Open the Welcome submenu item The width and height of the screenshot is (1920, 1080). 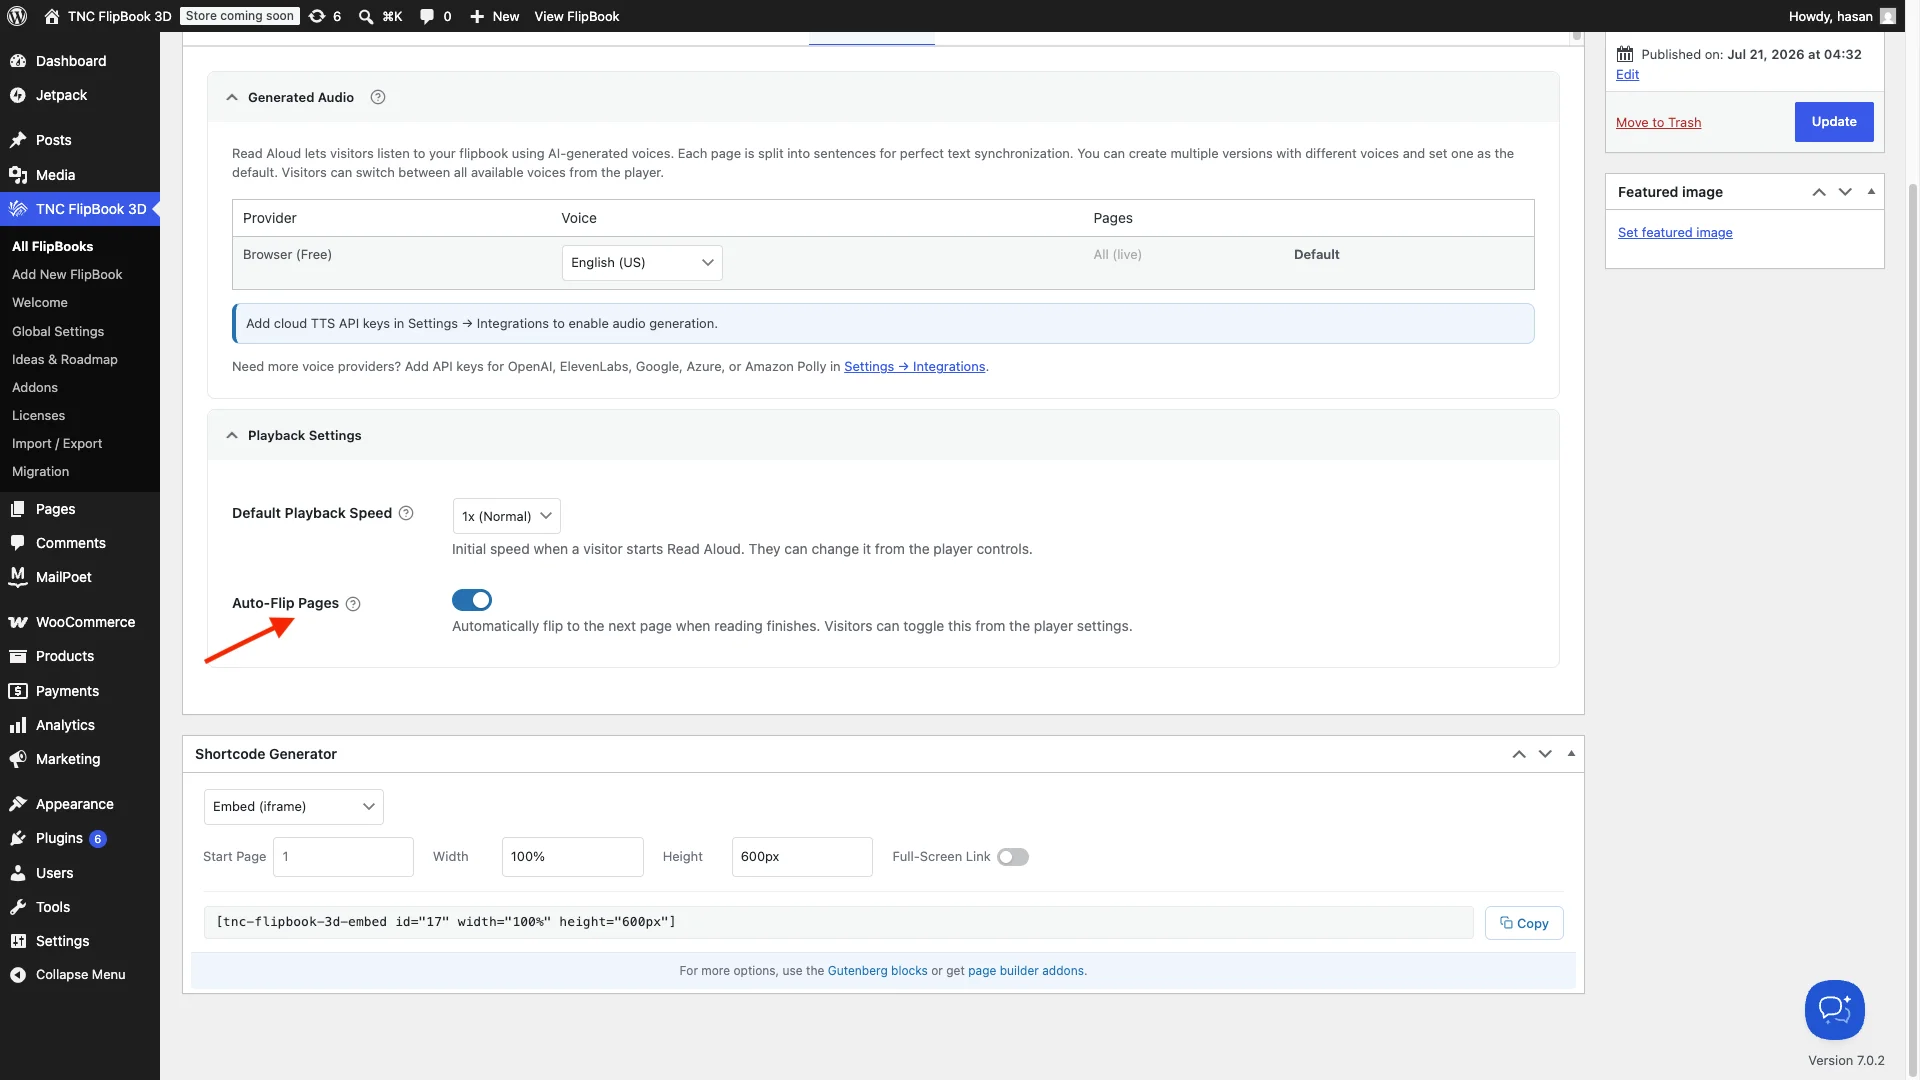tap(40, 302)
